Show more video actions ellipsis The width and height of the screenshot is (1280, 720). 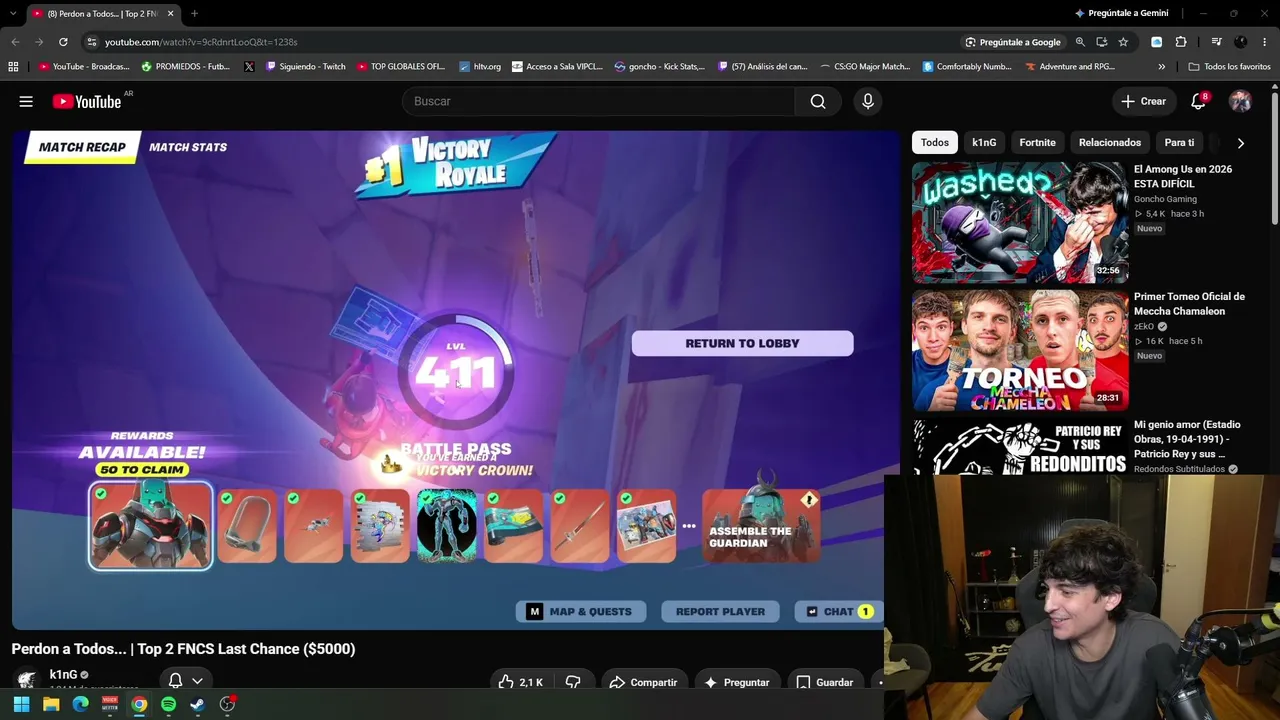[x=880, y=682]
